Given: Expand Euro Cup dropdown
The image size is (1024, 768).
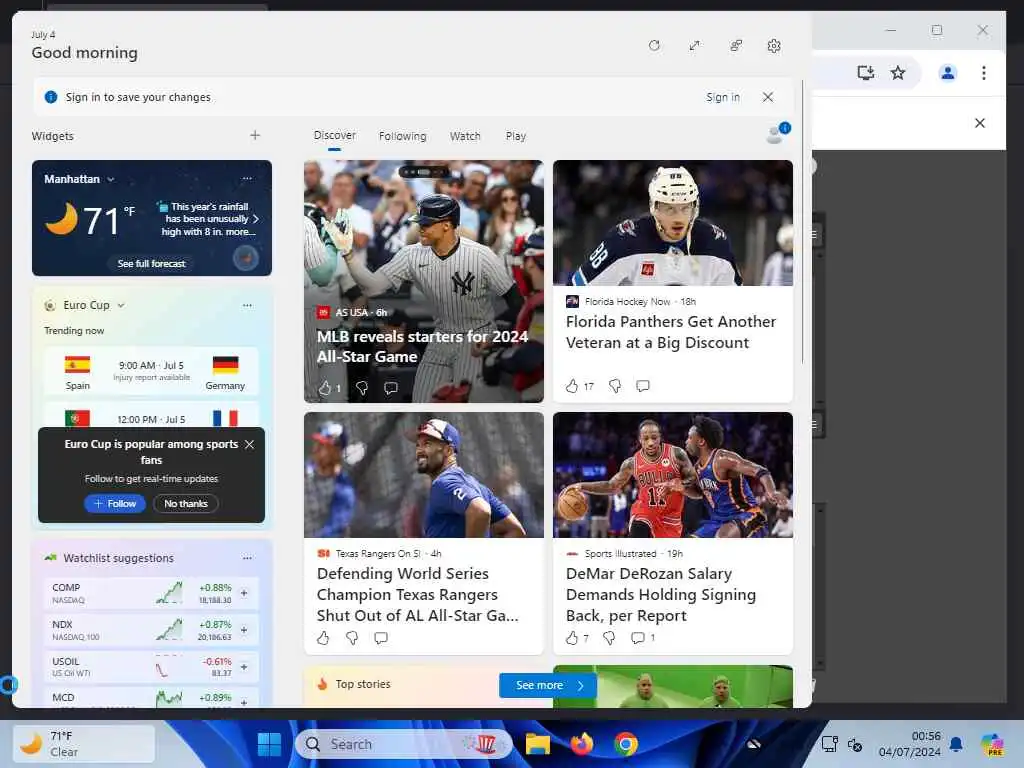Looking at the screenshot, I should [x=121, y=305].
